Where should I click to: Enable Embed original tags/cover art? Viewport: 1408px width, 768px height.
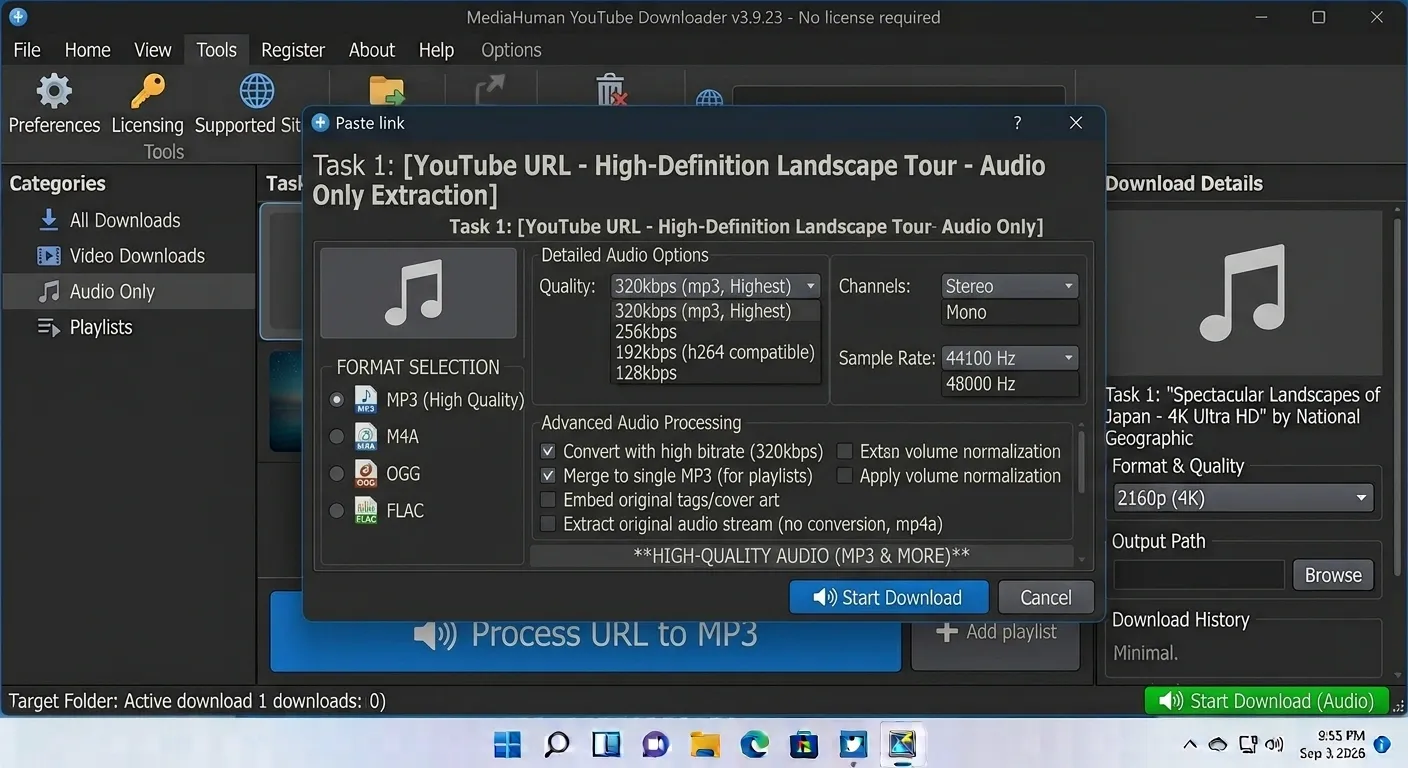(x=548, y=500)
